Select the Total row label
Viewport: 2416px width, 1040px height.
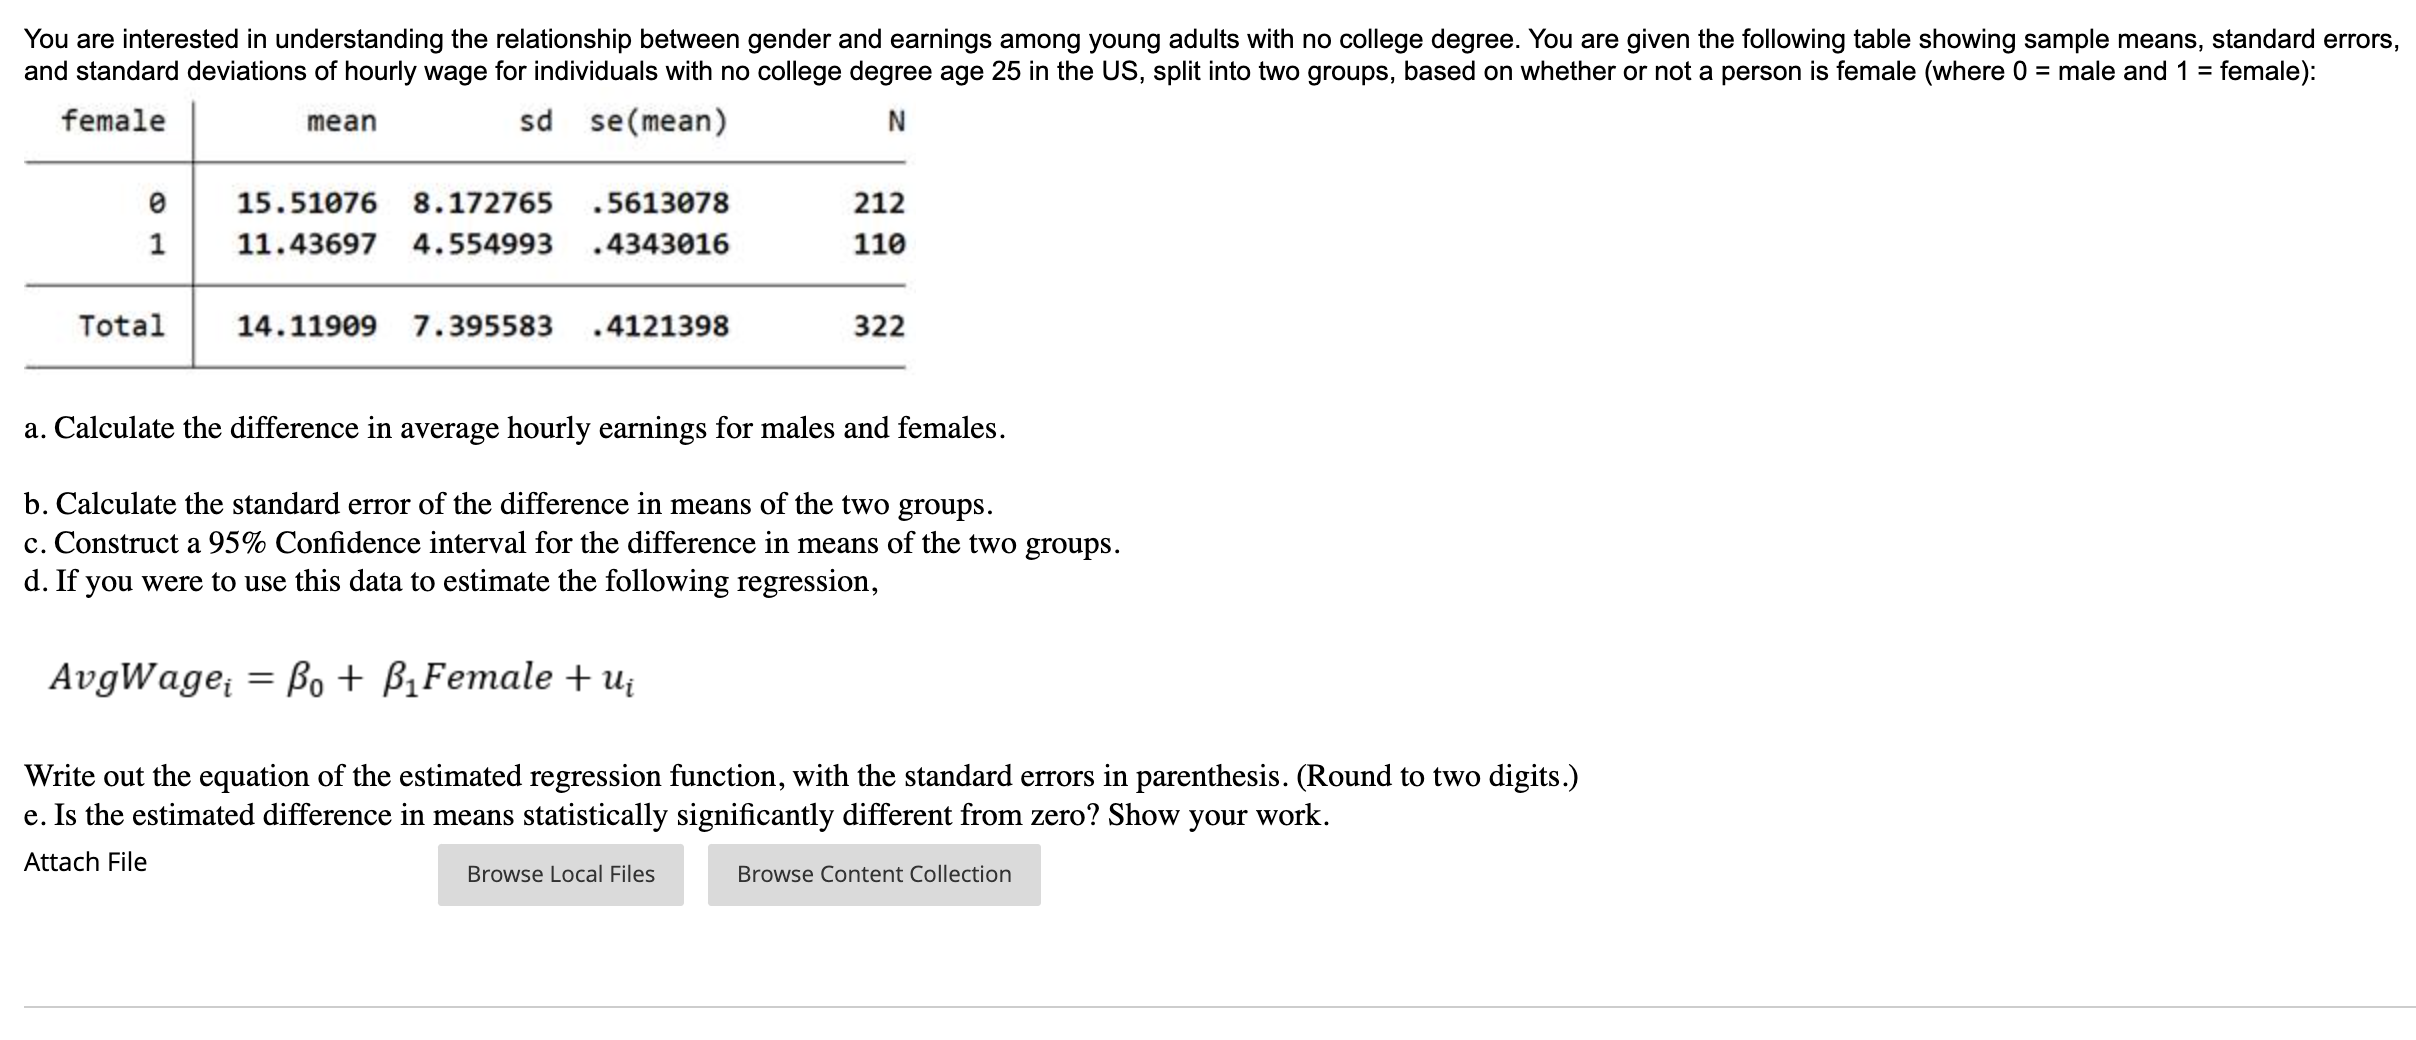click(x=122, y=324)
